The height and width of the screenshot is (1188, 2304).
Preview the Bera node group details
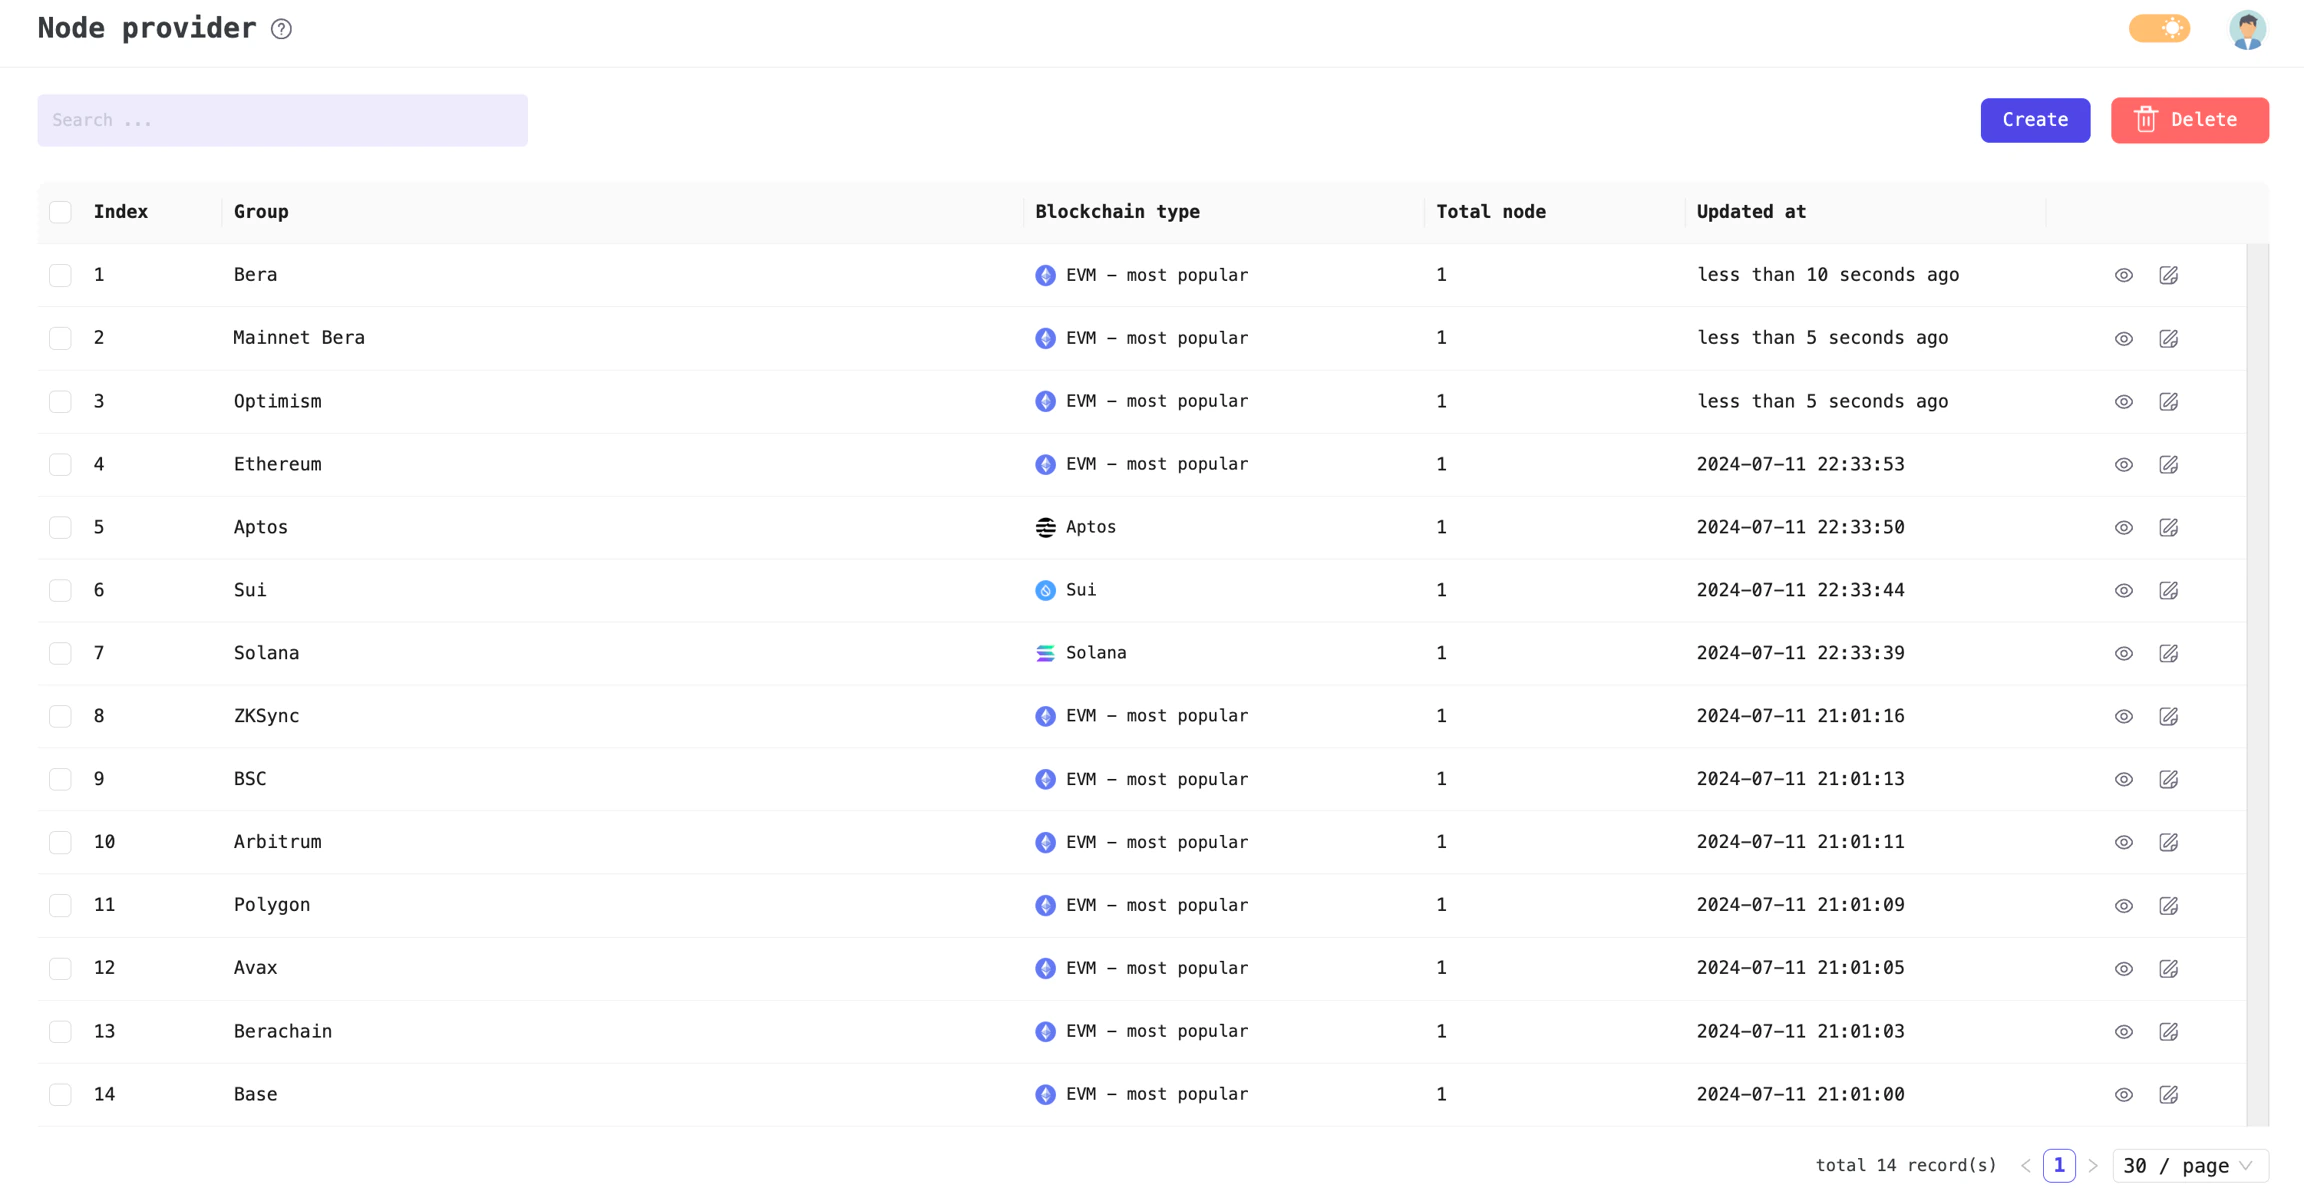[x=2123, y=274]
